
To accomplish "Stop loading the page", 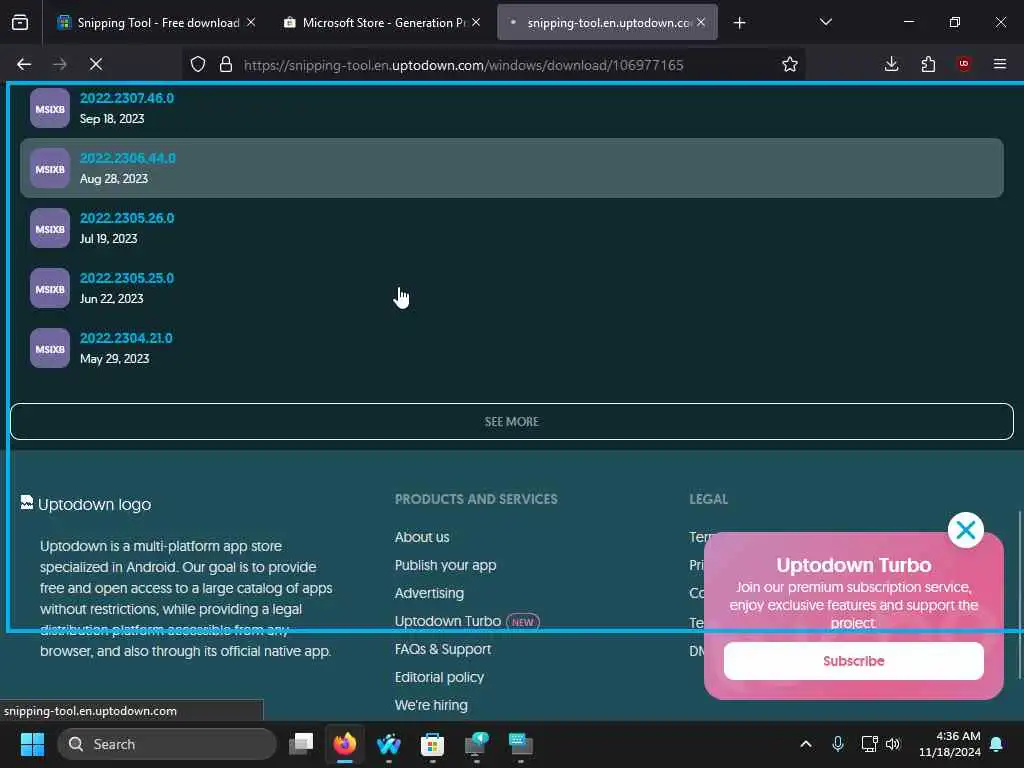I will point(96,64).
